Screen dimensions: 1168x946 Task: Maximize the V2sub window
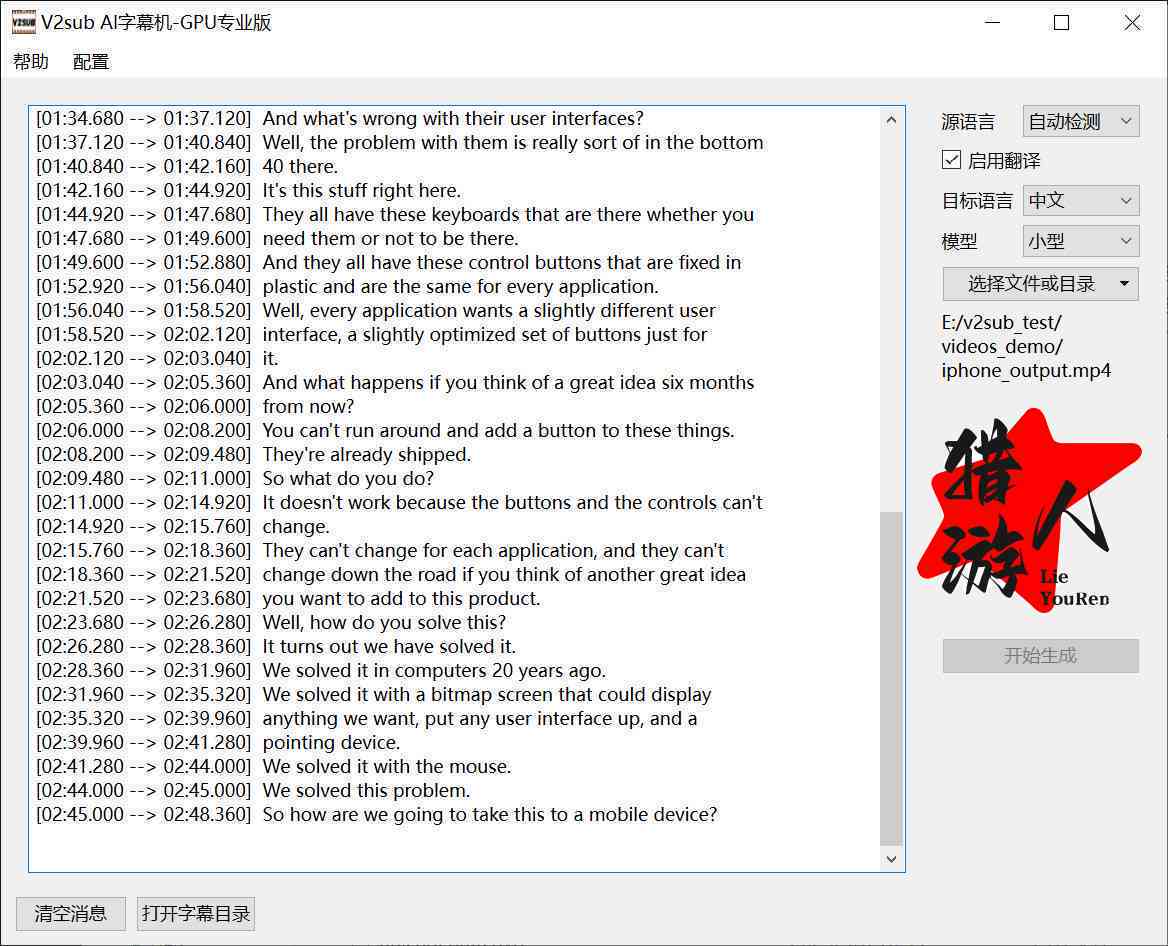[x=1061, y=22]
